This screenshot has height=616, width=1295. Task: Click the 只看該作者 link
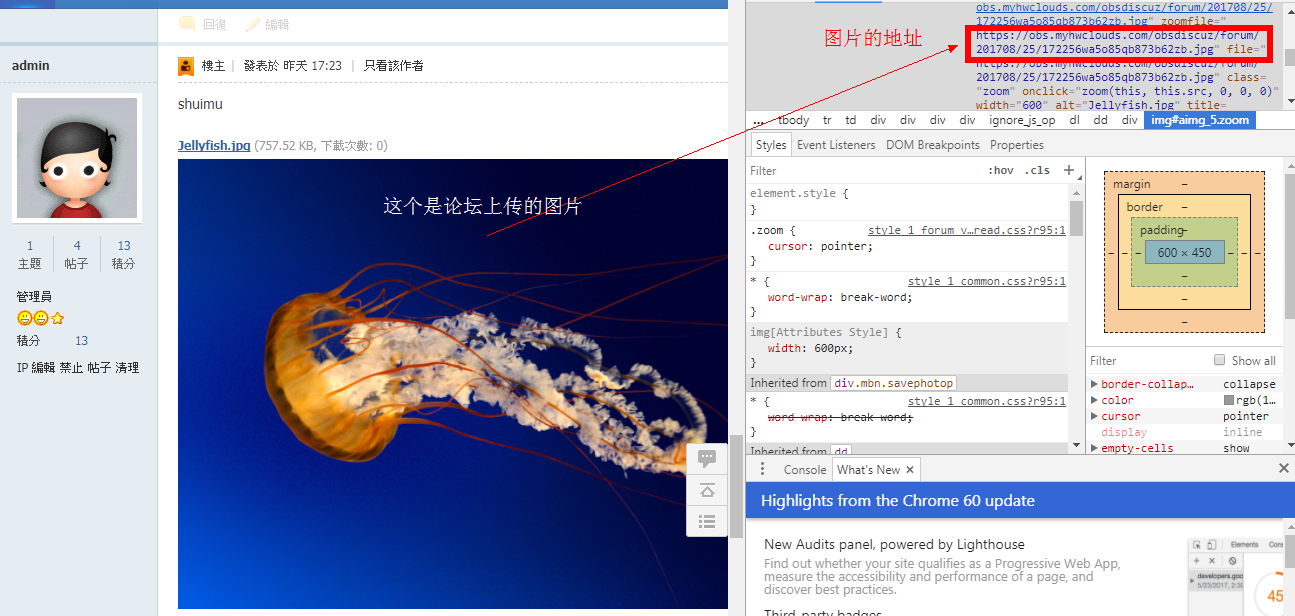[x=393, y=66]
